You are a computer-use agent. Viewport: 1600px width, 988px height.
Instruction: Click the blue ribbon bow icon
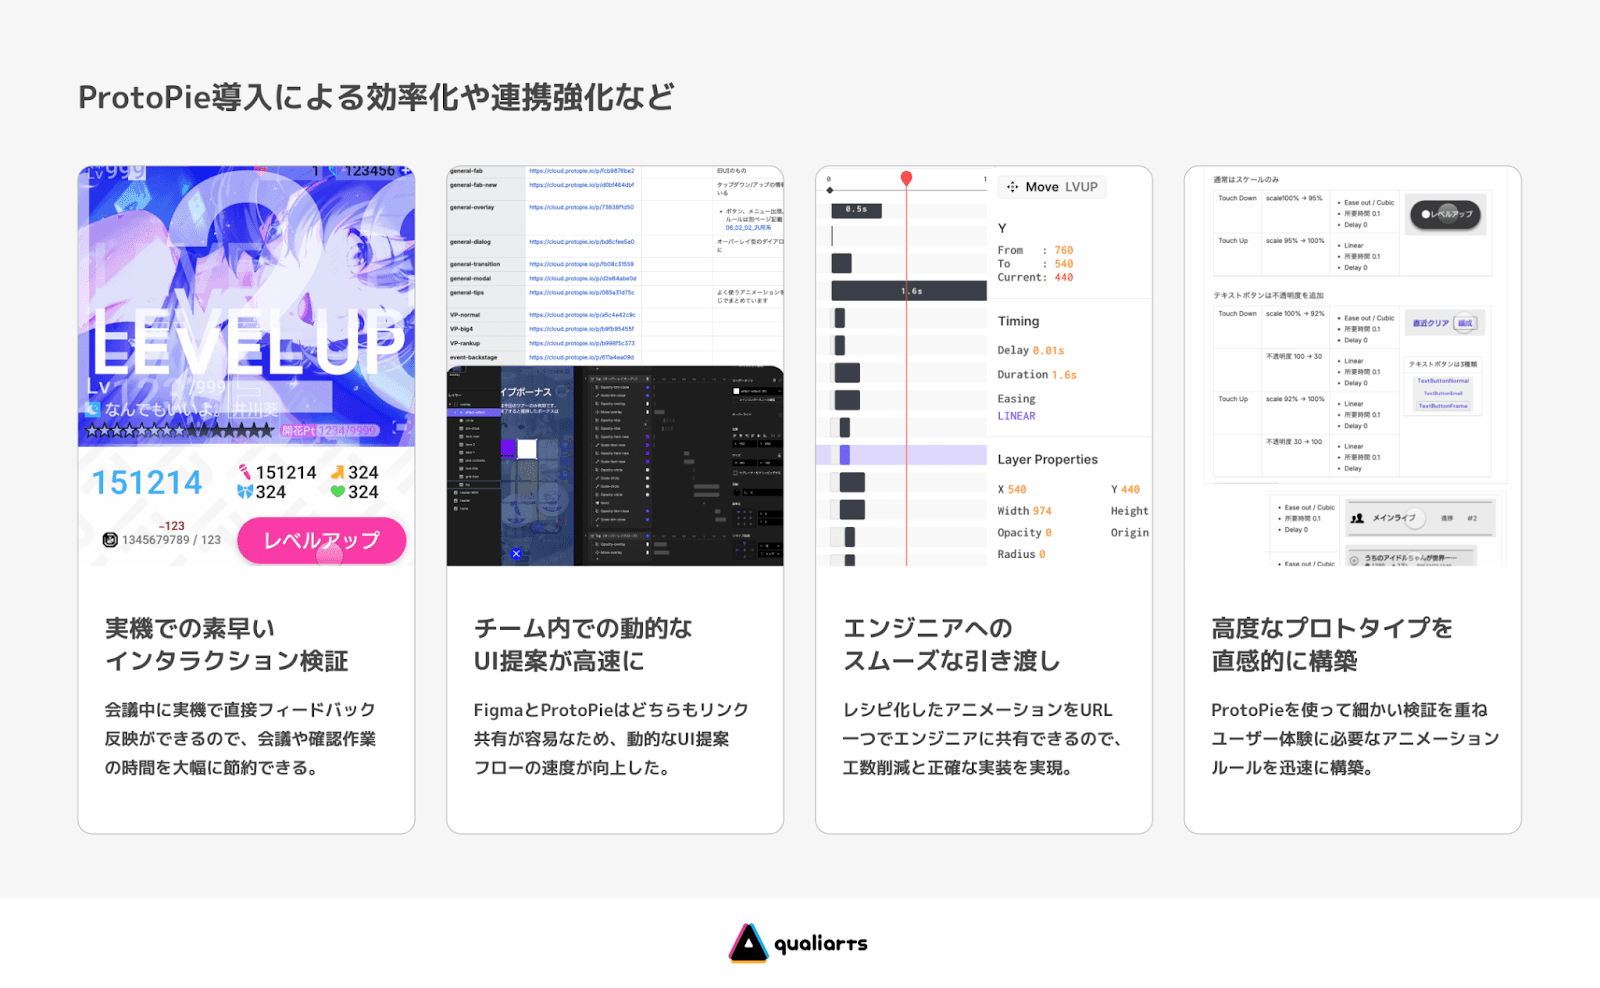(245, 492)
